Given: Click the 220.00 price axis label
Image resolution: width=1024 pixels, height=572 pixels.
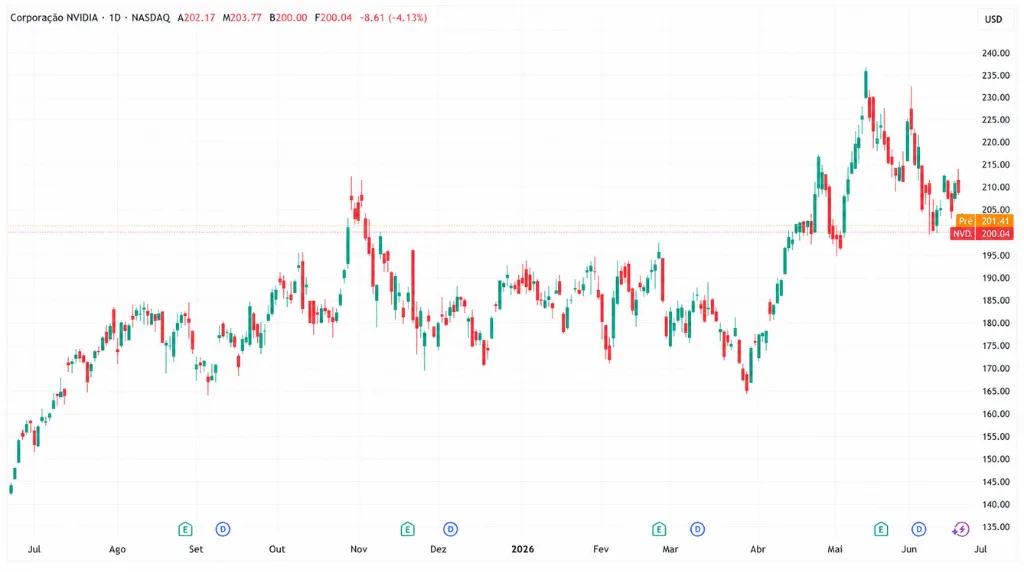Looking at the screenshot, I should click(996, 142).
